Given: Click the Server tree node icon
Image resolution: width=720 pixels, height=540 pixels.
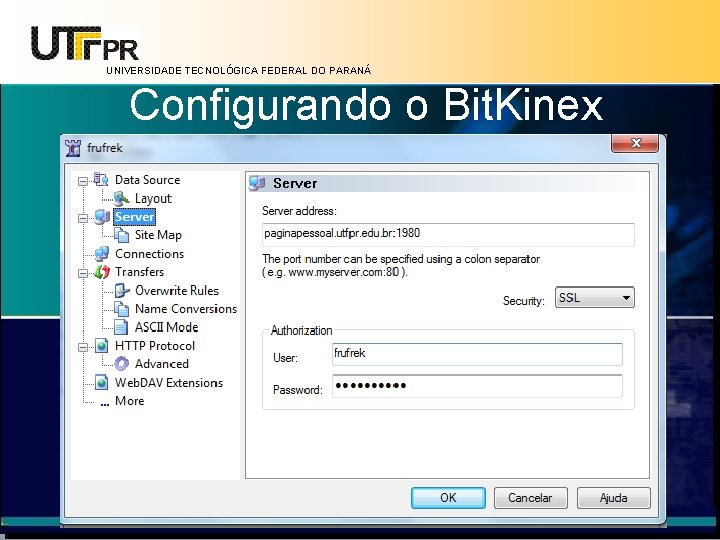Looking at the screenshot, I should [x=102, y=217].
